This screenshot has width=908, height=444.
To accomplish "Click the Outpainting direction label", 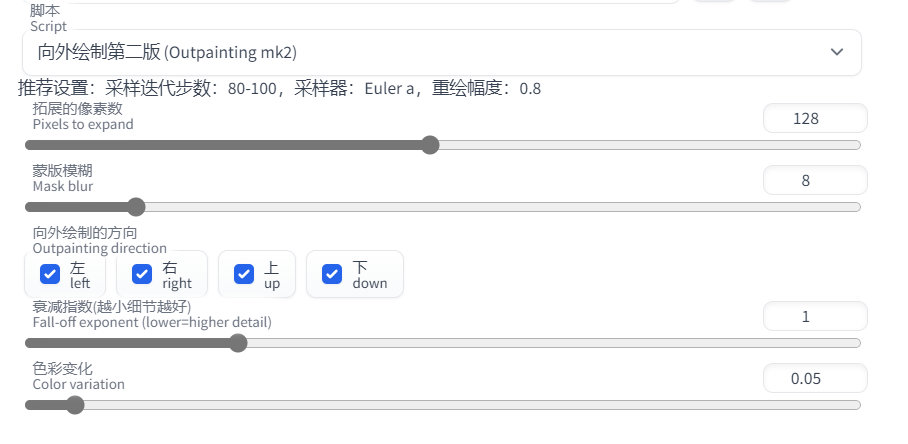I will (x=99, y=240).
